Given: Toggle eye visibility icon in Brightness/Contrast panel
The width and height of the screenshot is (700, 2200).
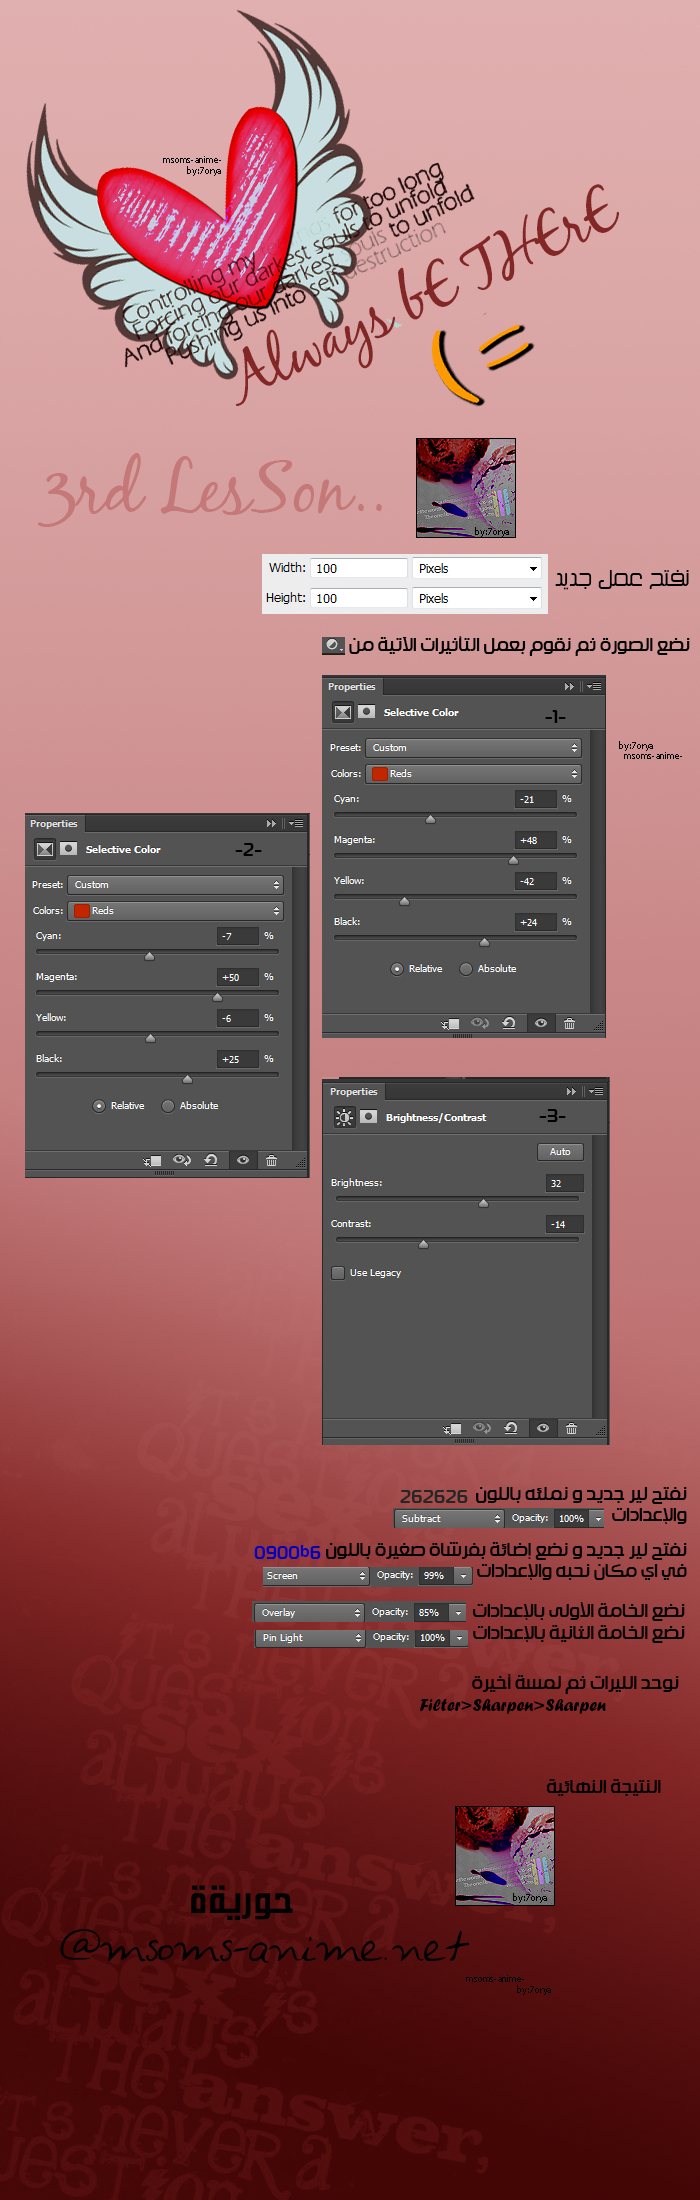Looking at the screenshot, I should click(x=542, y=1428).
